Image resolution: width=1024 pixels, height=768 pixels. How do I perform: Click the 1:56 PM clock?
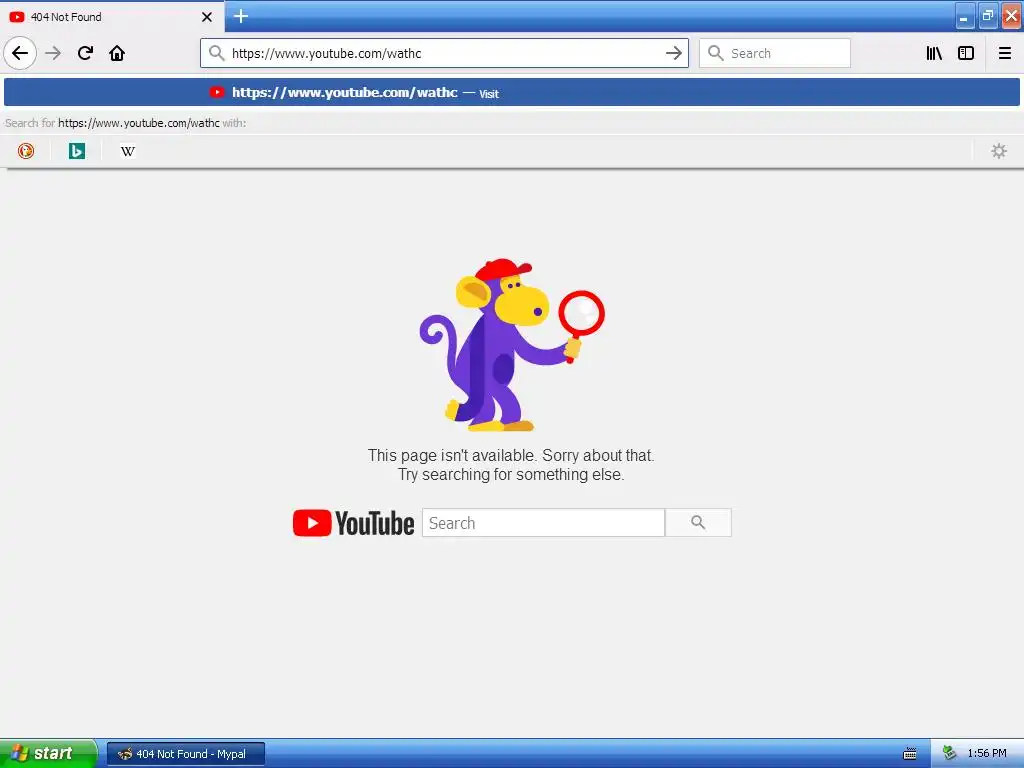point(987,753)
